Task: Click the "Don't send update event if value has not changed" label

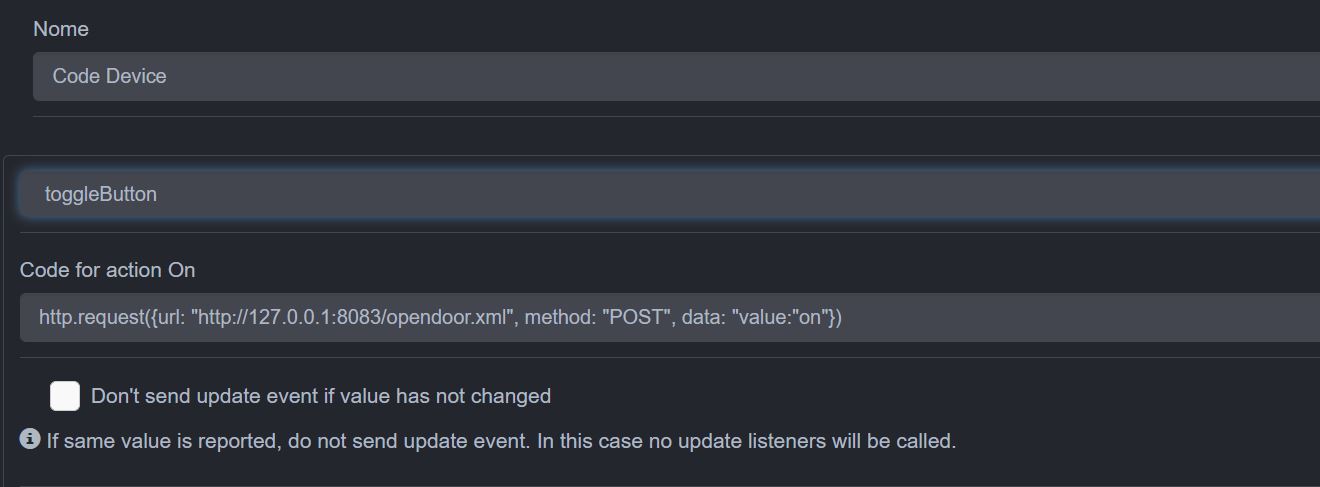Action: (x=320, y=396)
